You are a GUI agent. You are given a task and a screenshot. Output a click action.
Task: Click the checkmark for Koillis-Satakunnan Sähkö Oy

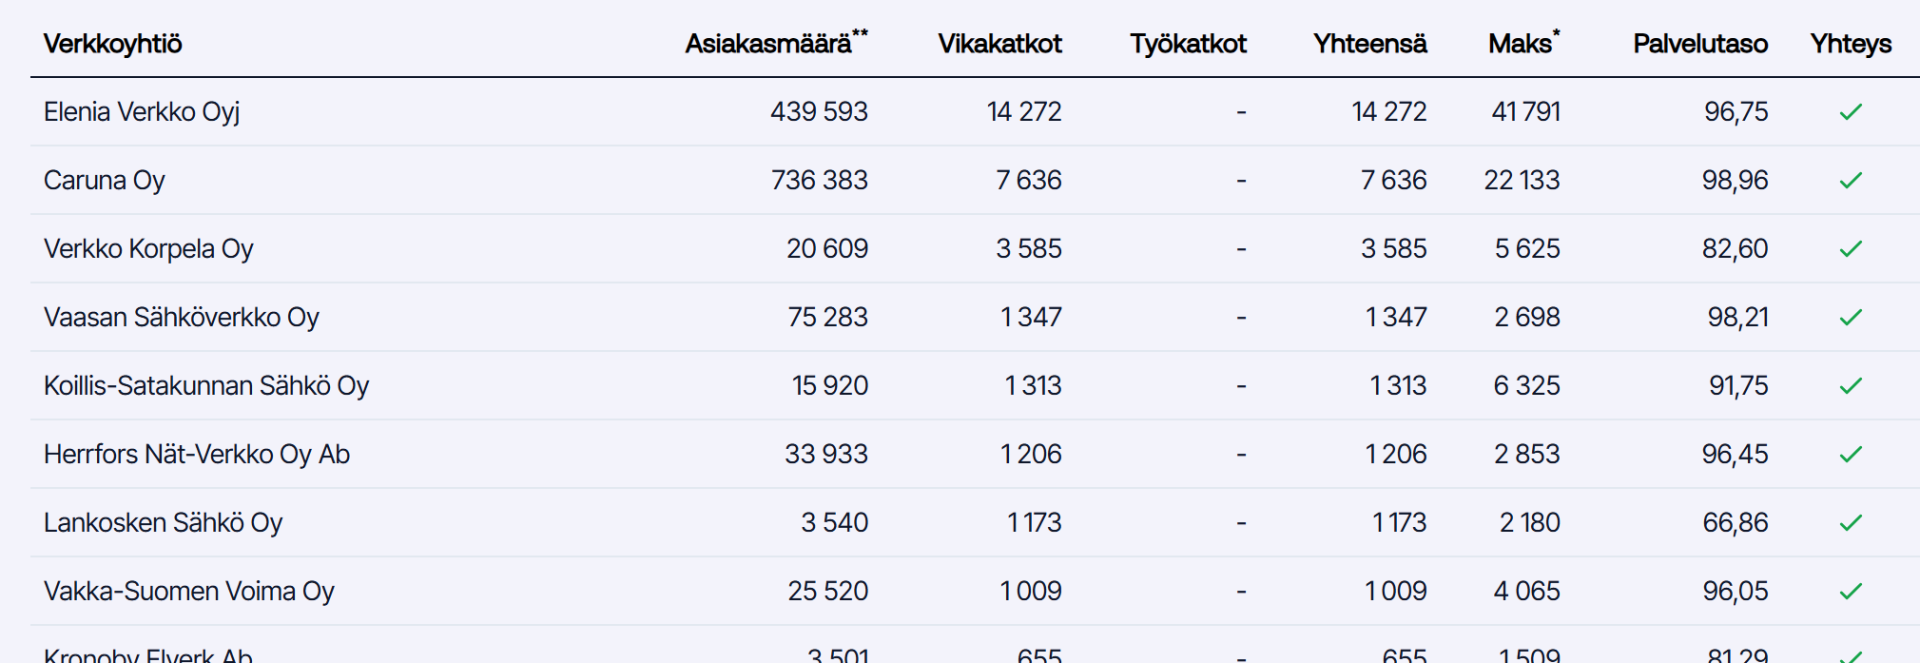1851,386
